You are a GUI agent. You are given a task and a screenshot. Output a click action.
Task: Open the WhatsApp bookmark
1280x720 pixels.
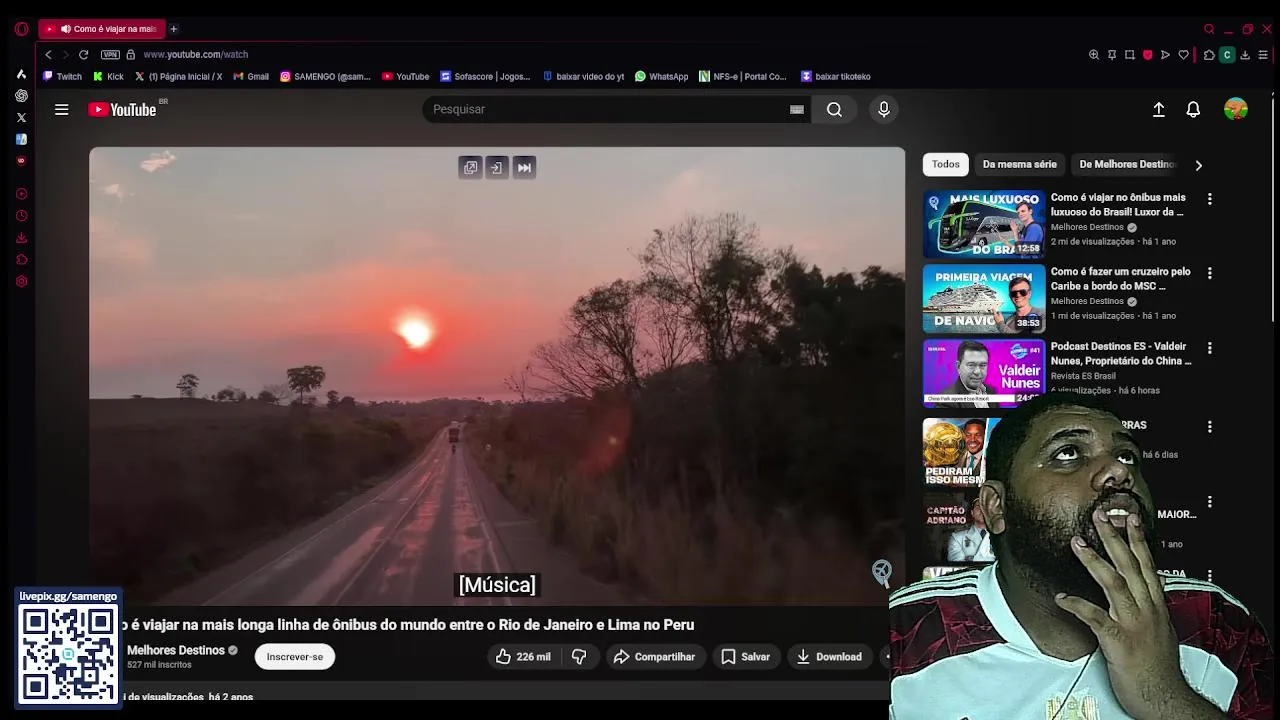pyautogui.click(x=661, y=77)
